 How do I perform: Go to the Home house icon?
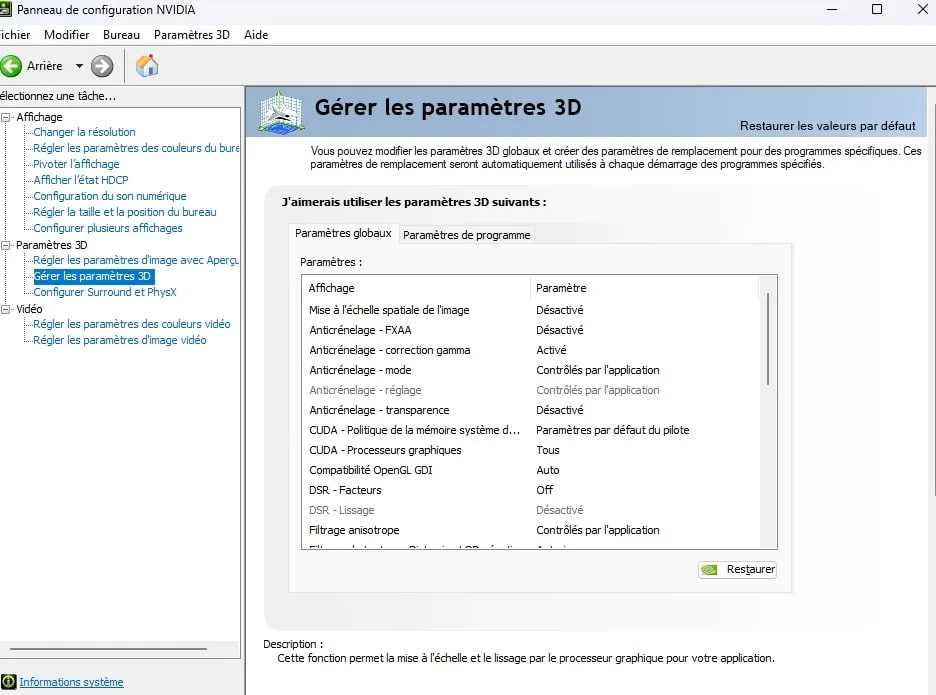coord(147,66)
